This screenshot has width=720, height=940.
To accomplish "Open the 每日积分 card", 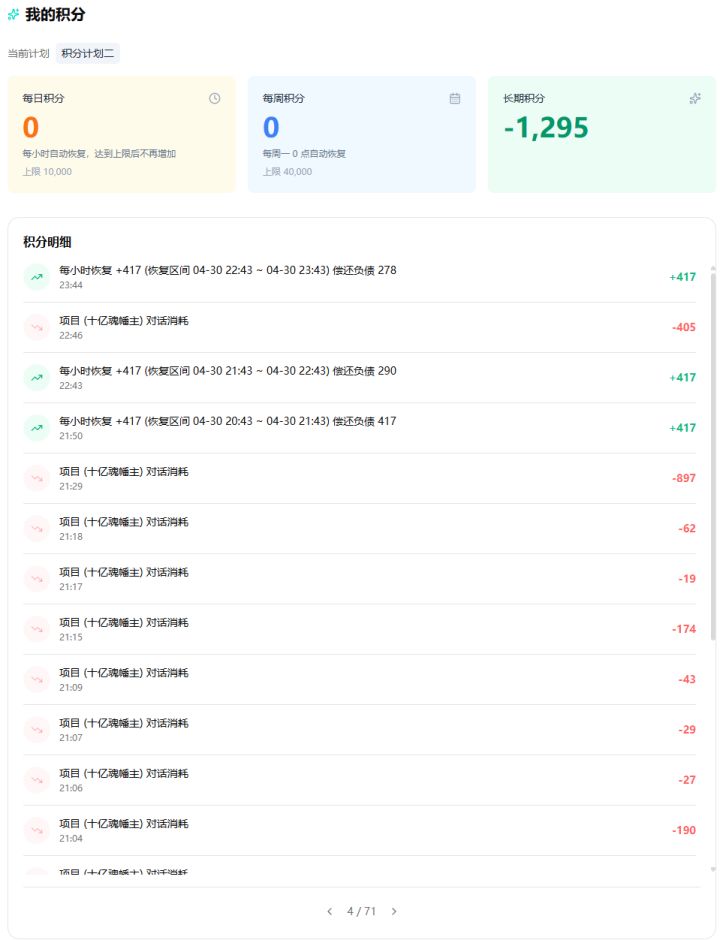I will pos(122,134).
